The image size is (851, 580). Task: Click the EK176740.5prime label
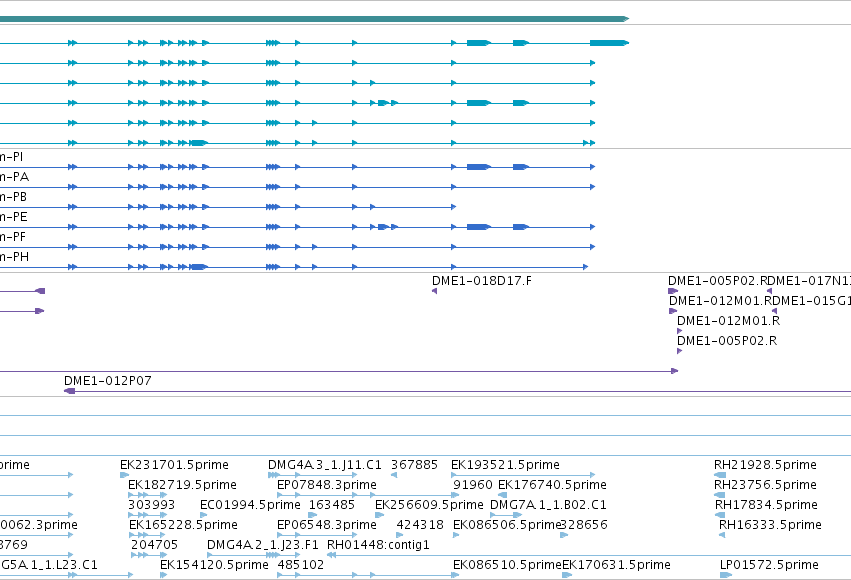tap(552, 485)
